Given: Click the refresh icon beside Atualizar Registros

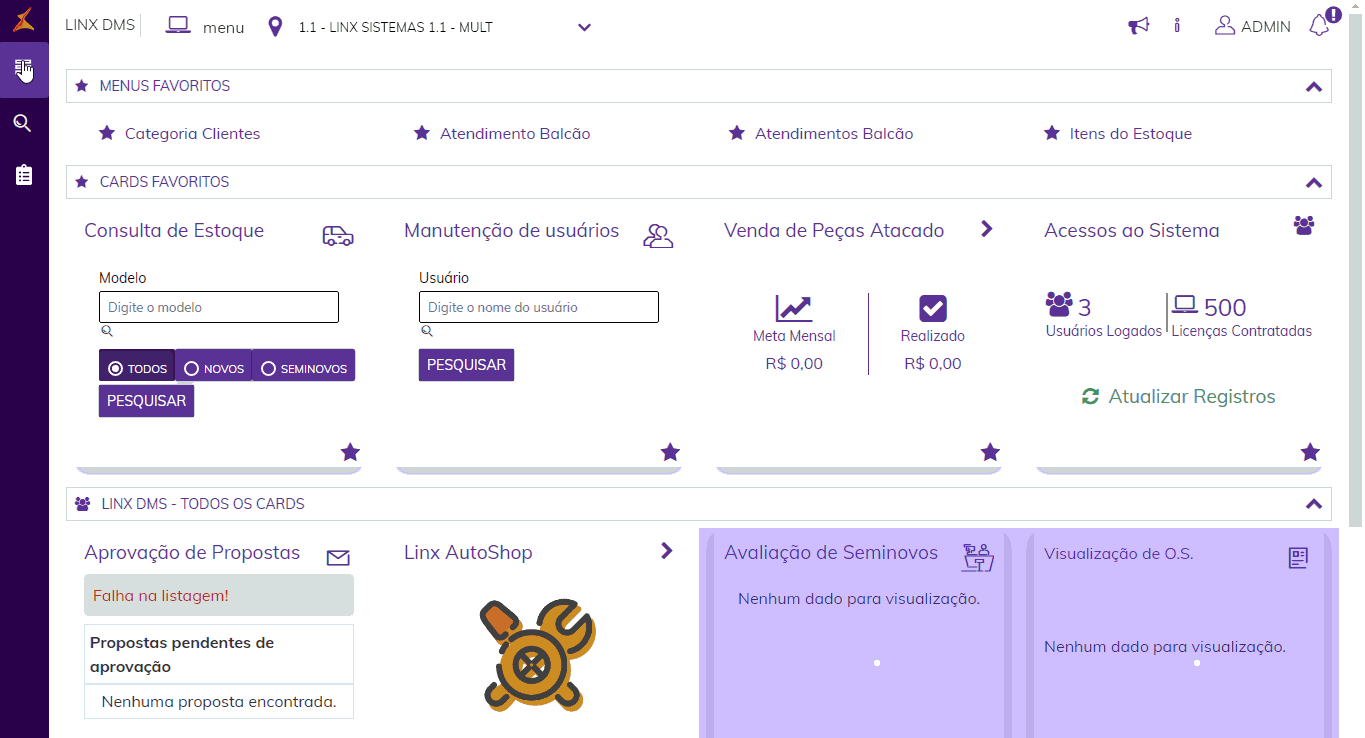Looking at the screenshot, I should tap(1090, 396).
